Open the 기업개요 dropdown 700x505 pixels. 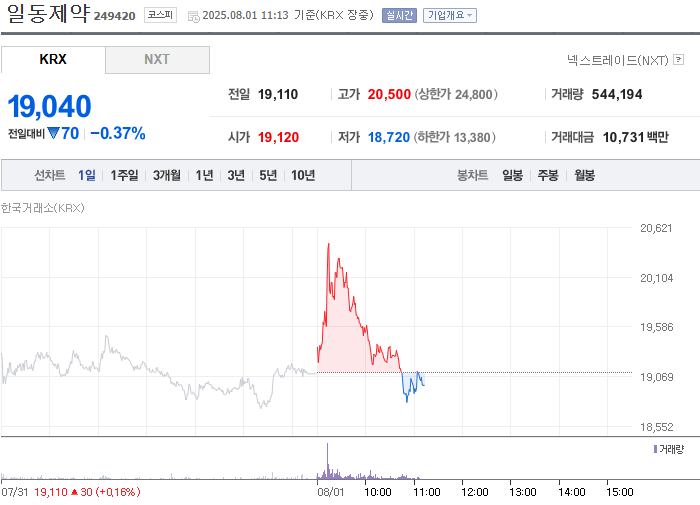(450, 16)
